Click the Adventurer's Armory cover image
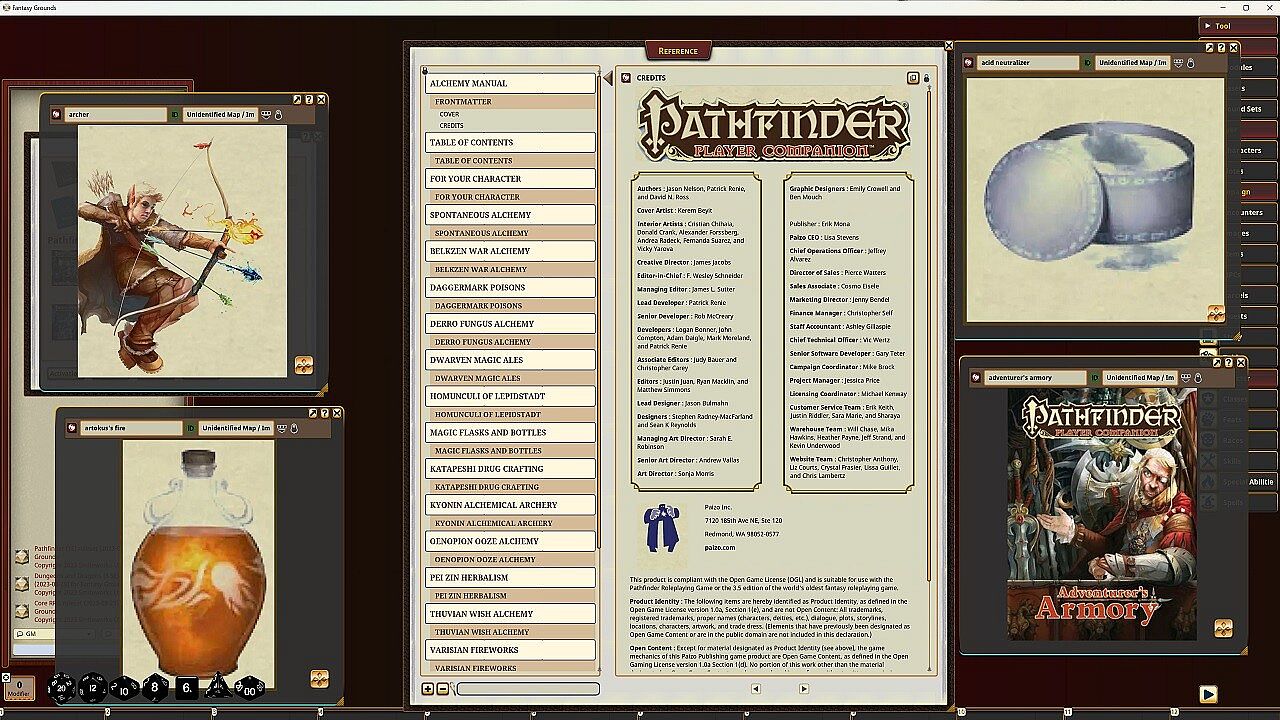1280x720 pixels. pyautogui.click(x=1102, y=514)
